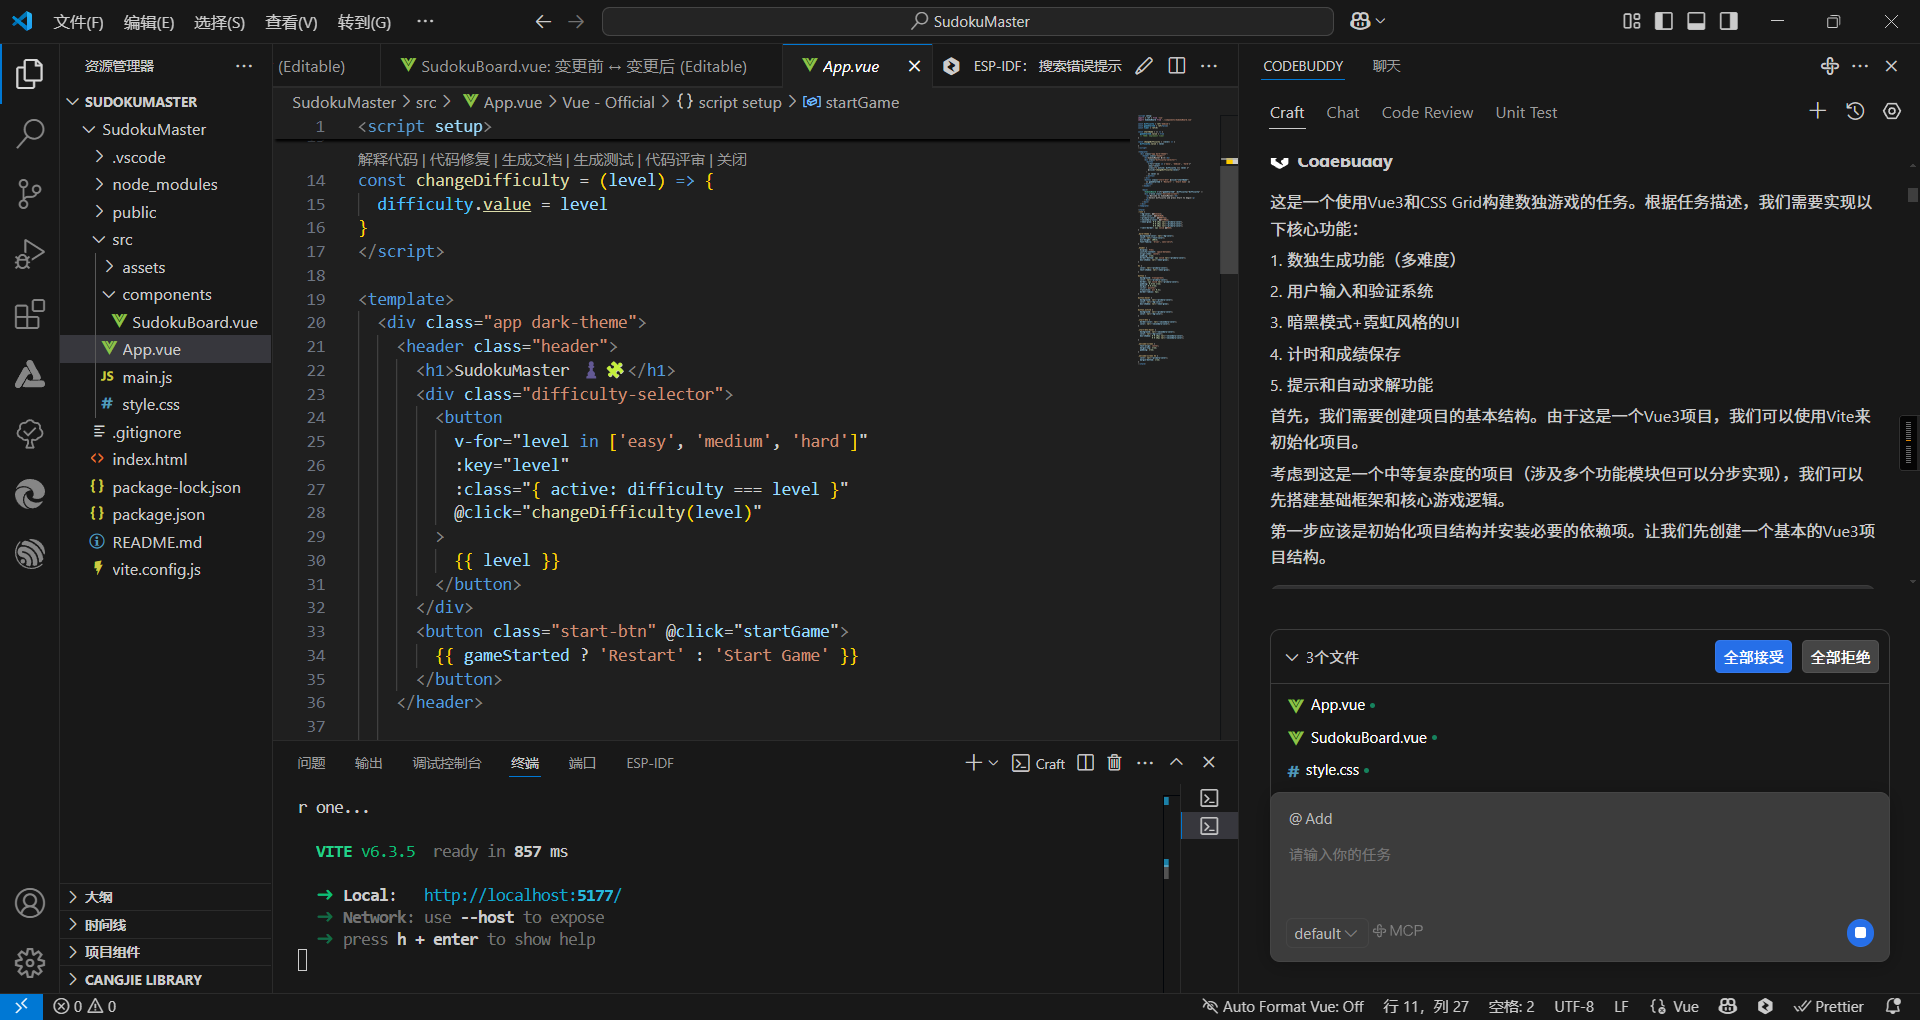Split the editor to the right

[x=1177, y=66]
